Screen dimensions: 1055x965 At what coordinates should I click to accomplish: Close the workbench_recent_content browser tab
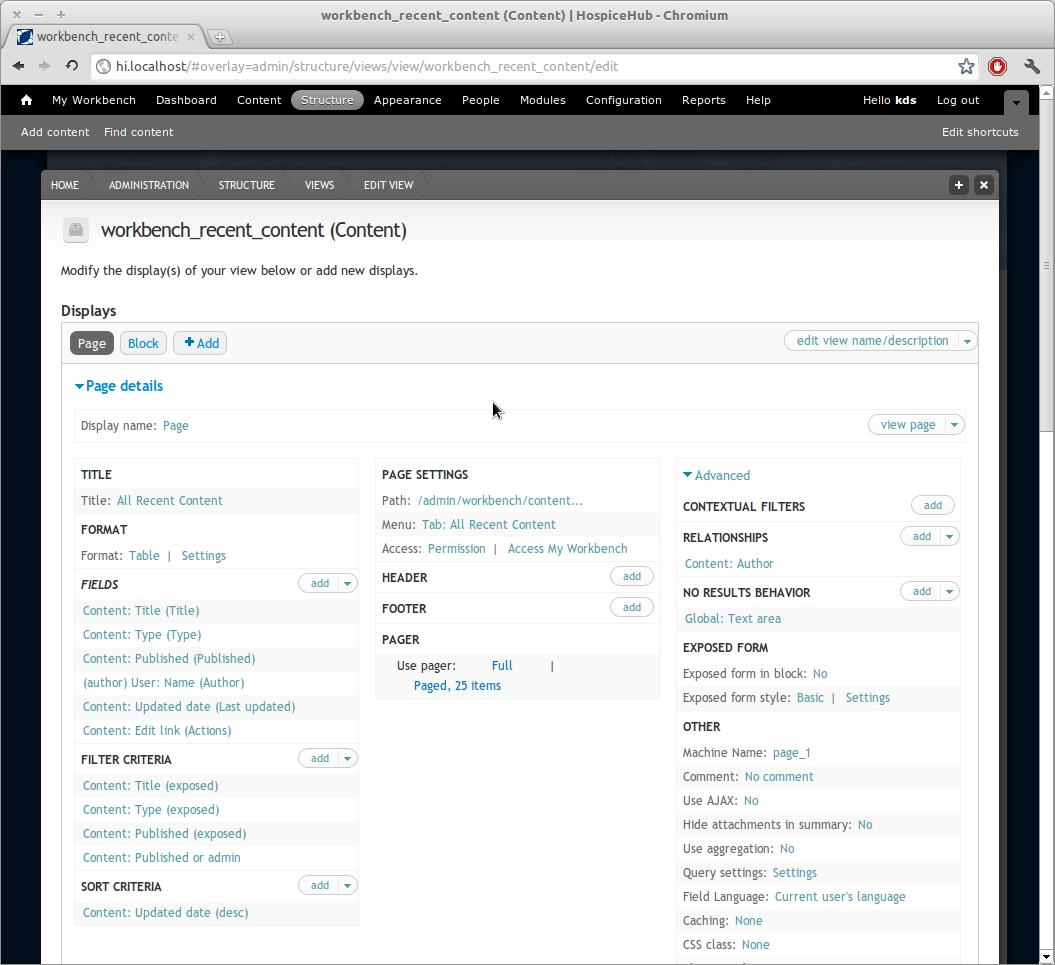tap(191, 36)
